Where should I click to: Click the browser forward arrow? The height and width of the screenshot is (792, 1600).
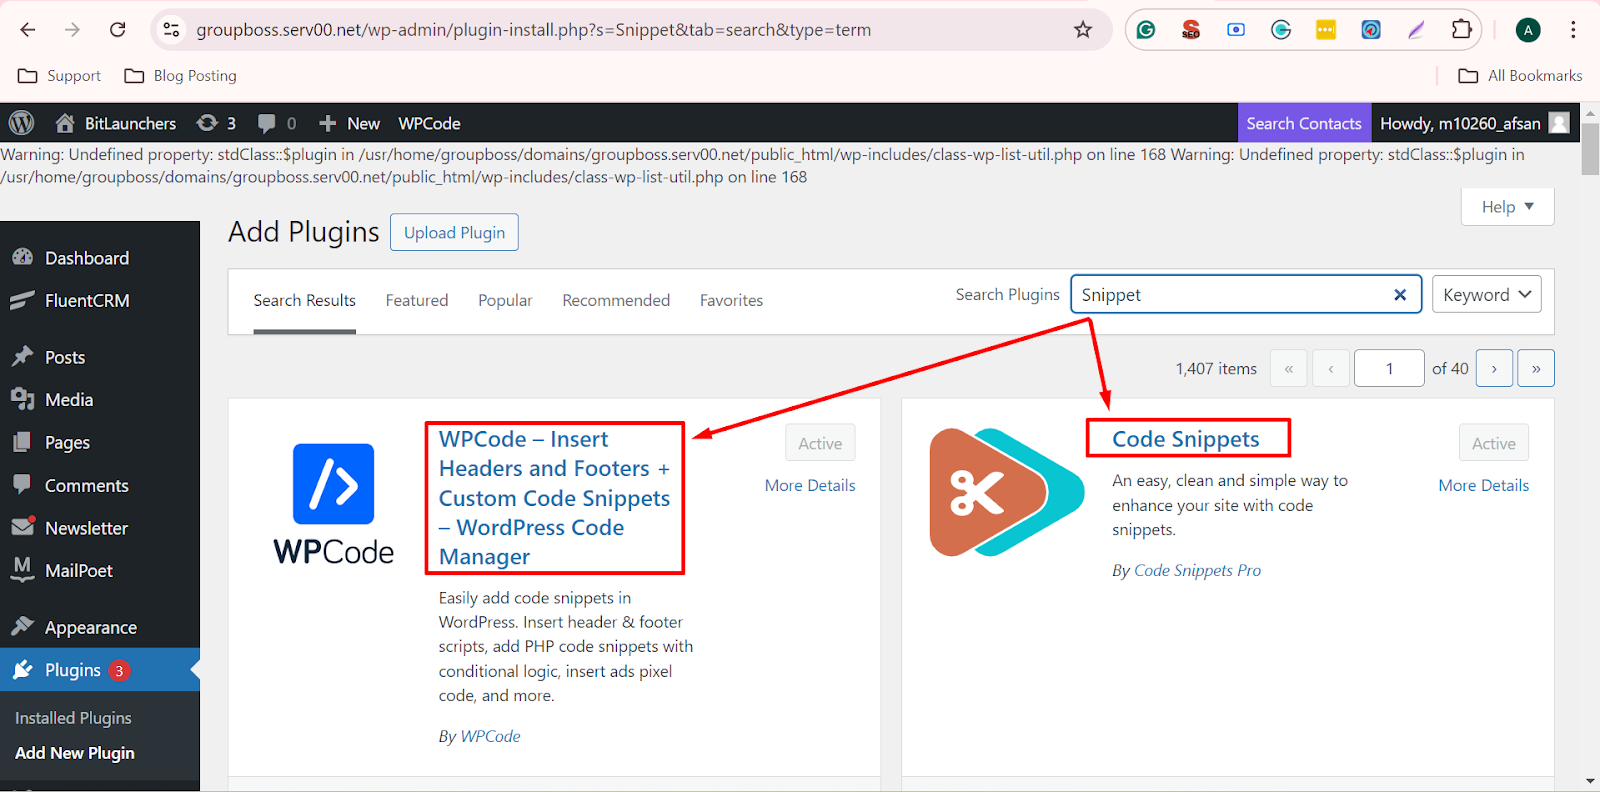[72, 30]
